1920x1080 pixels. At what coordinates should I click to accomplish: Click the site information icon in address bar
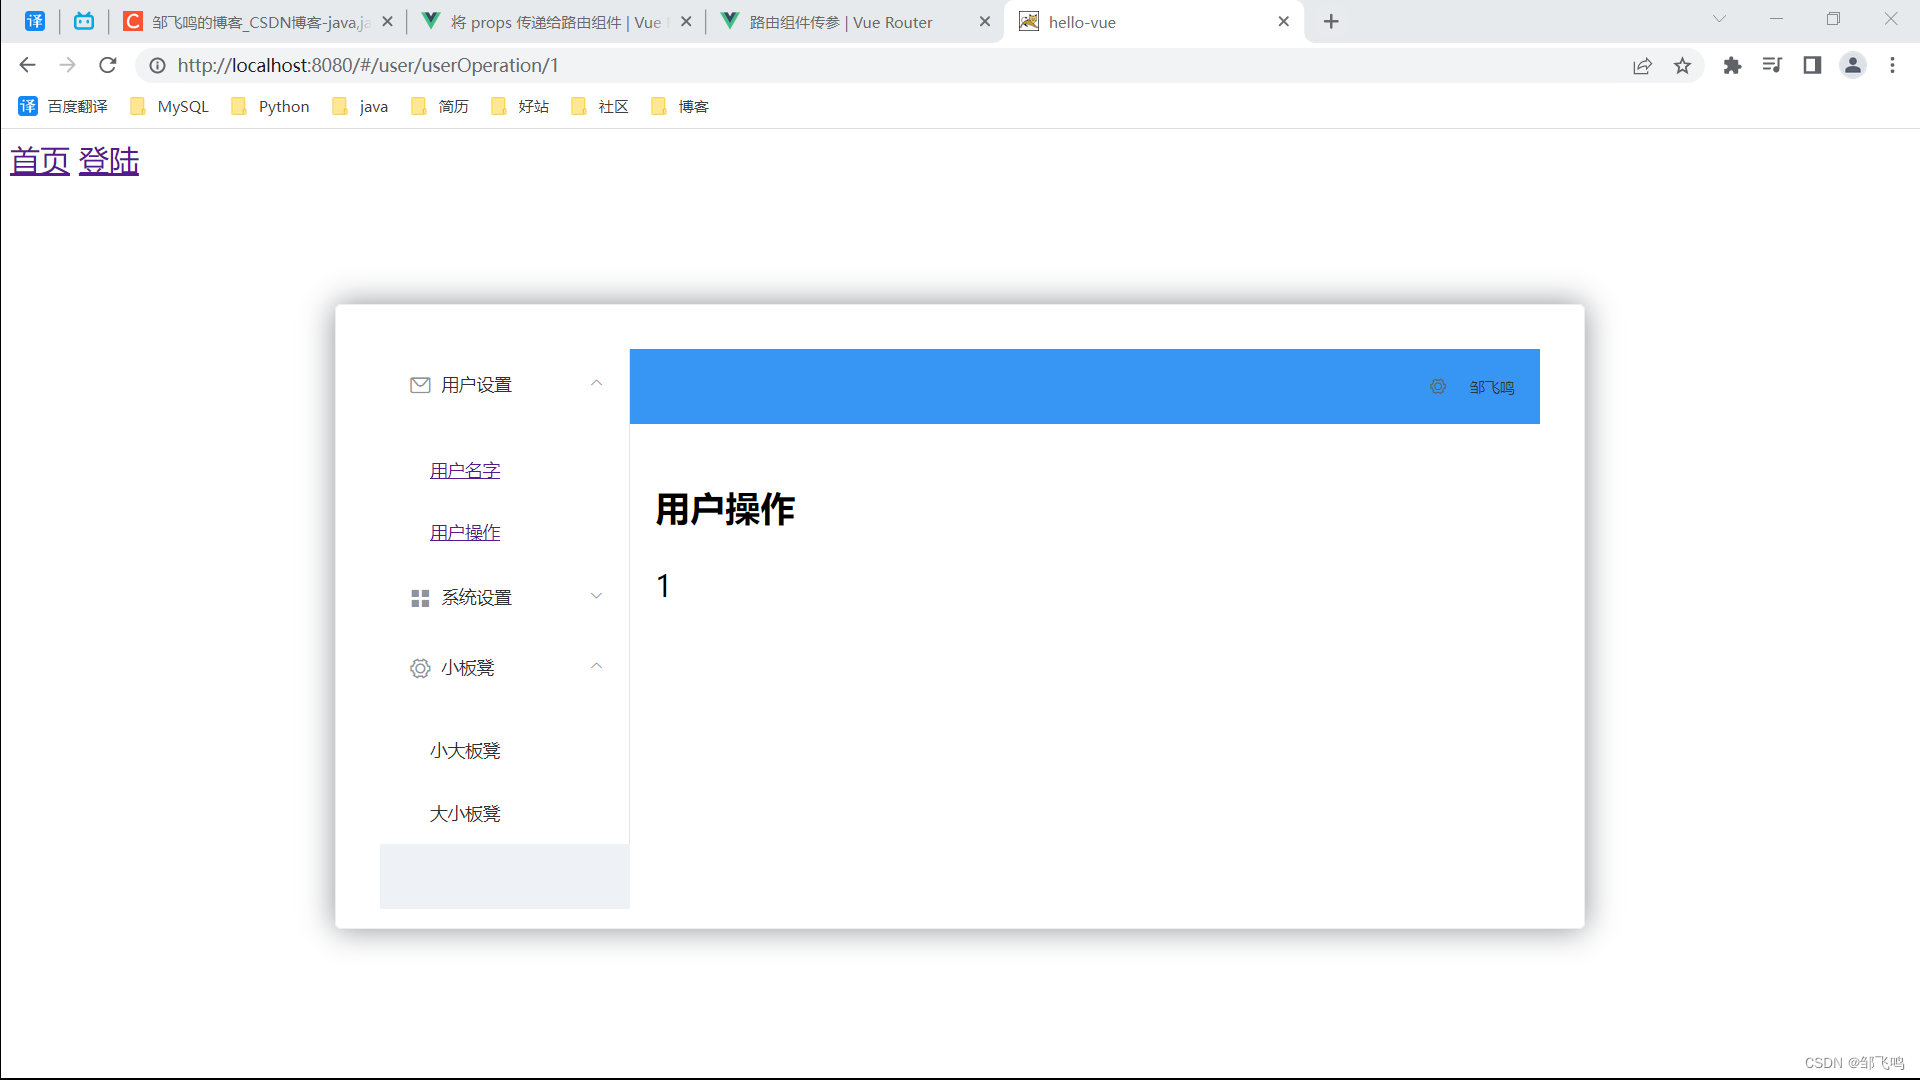[157, 65]
